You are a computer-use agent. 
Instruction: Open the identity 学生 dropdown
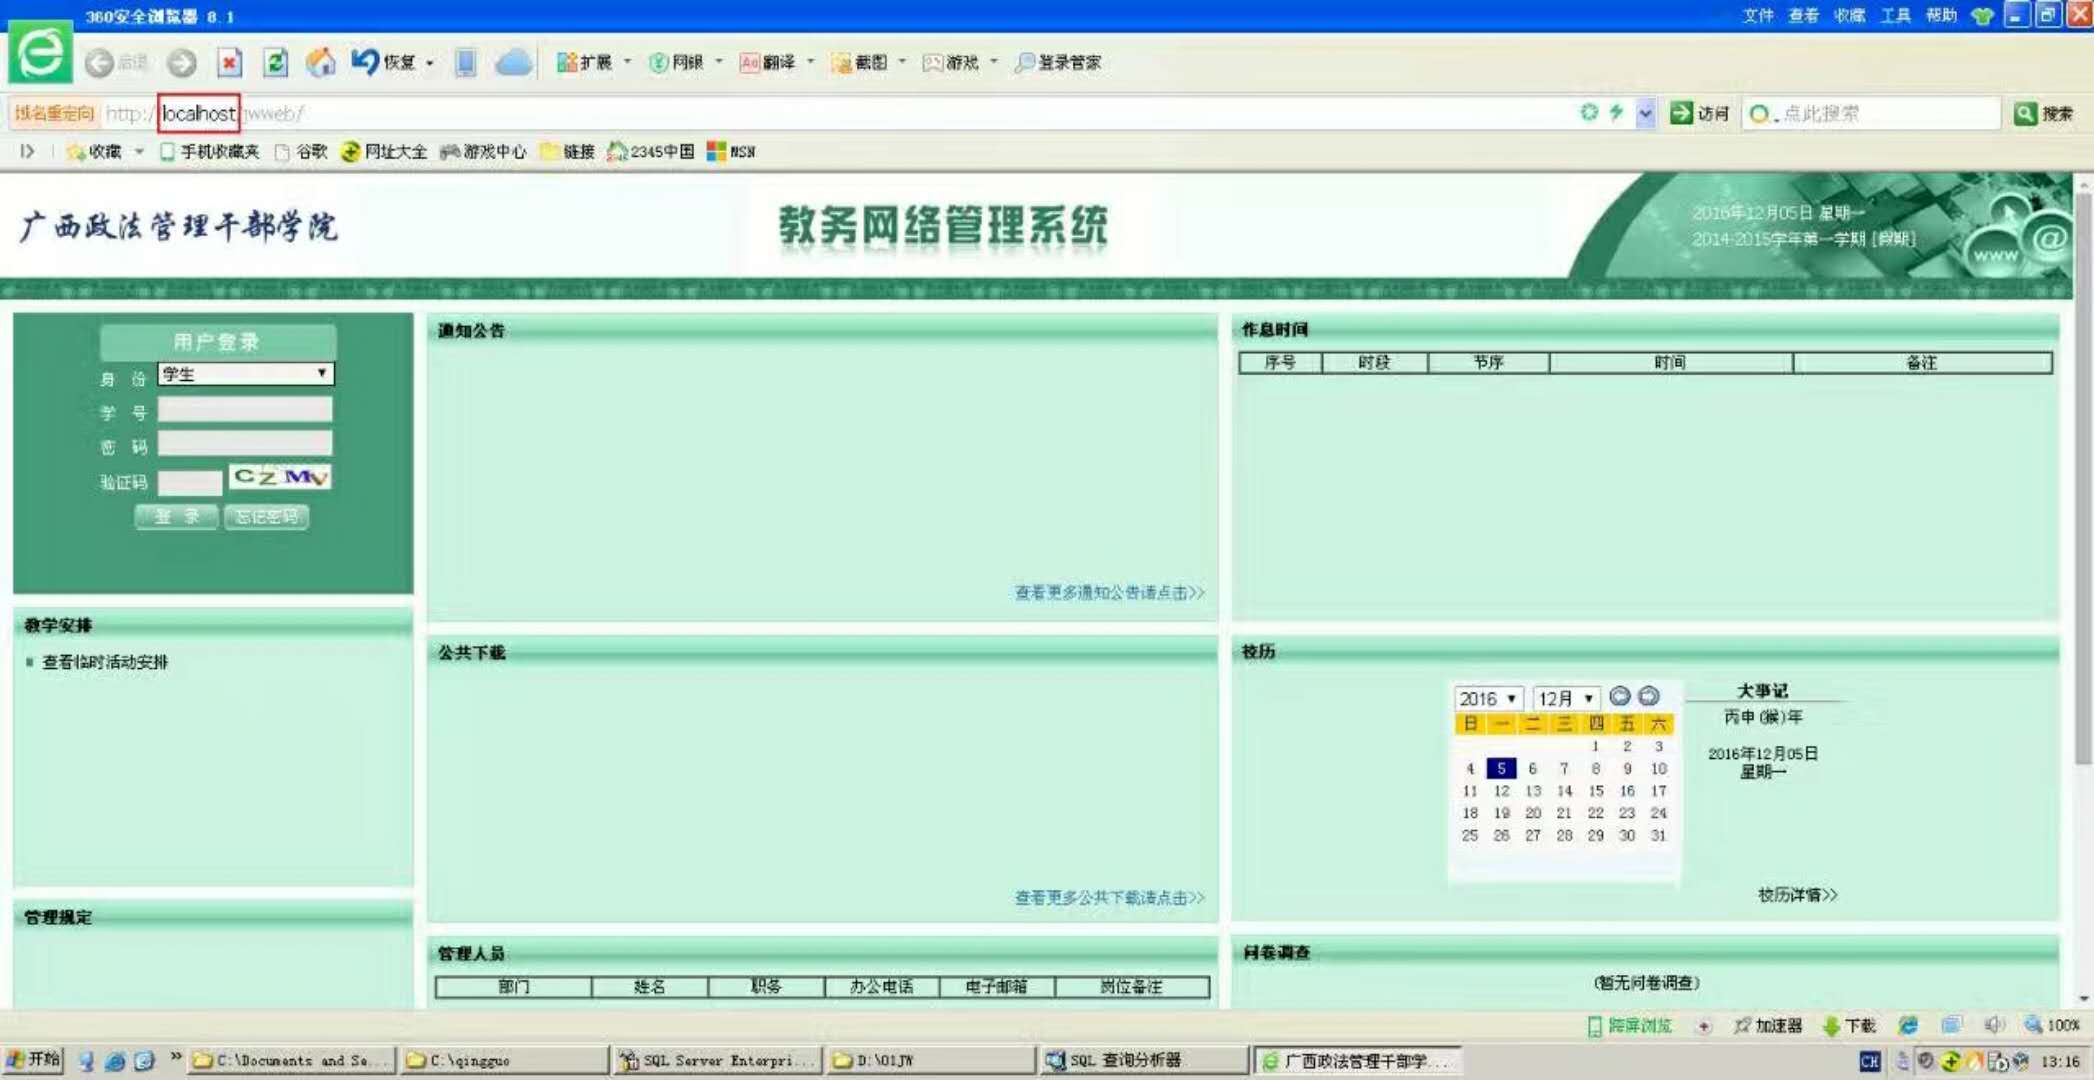coord(246,374)
